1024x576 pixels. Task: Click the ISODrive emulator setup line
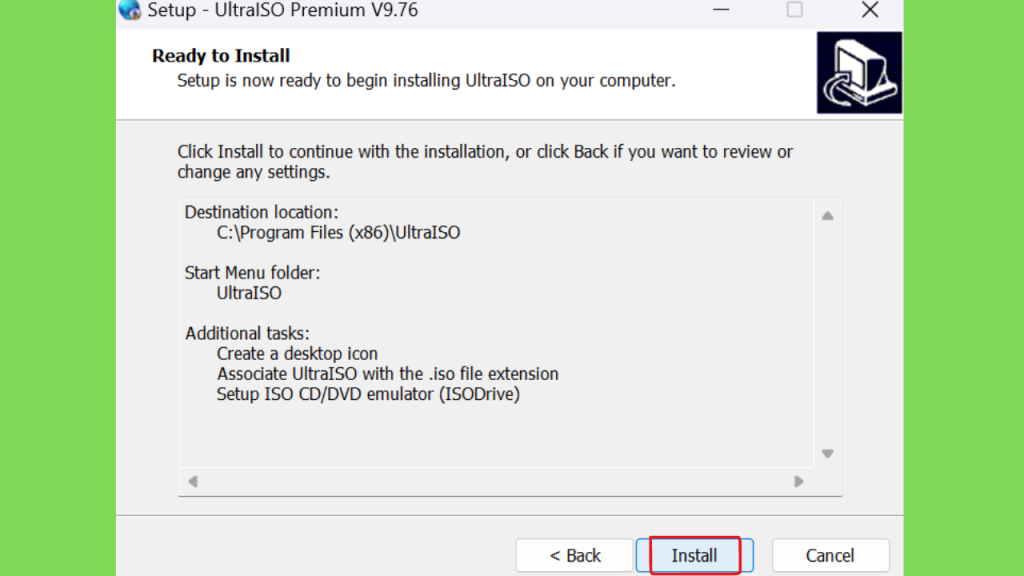[368, 394]
